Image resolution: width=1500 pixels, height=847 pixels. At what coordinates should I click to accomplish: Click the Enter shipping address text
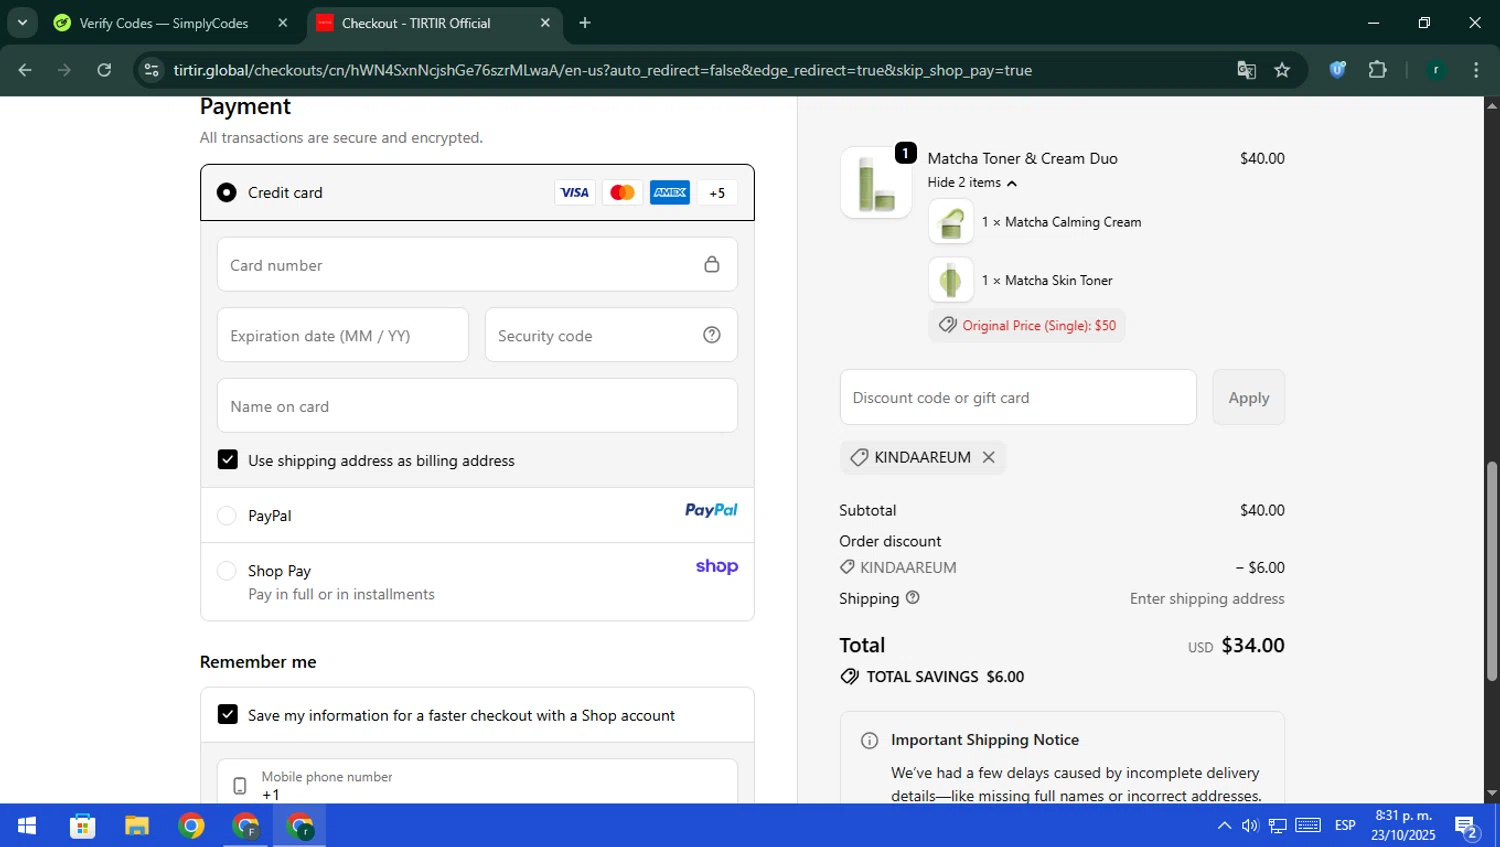pos(1207,598)
